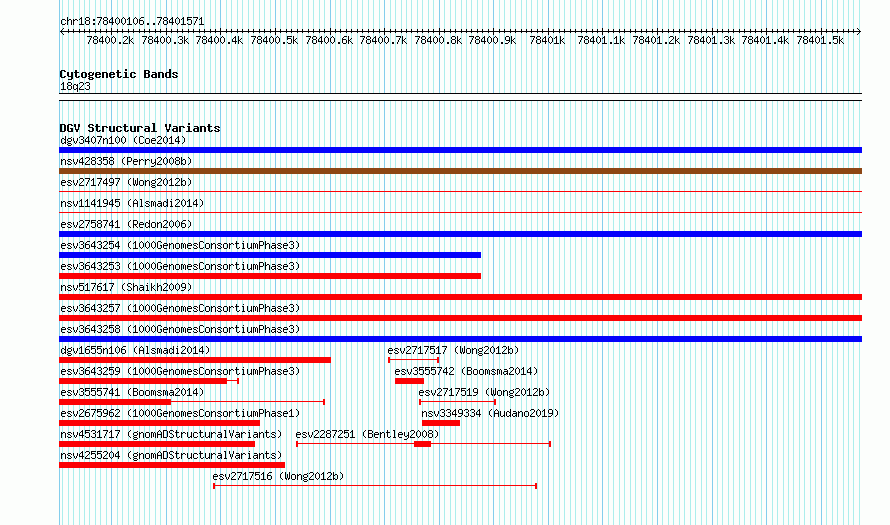The width and height of the screenshot is (890, 525).
Task: Select the nsv428358 (Perry2008b) label
Action: tap(126, 161)
